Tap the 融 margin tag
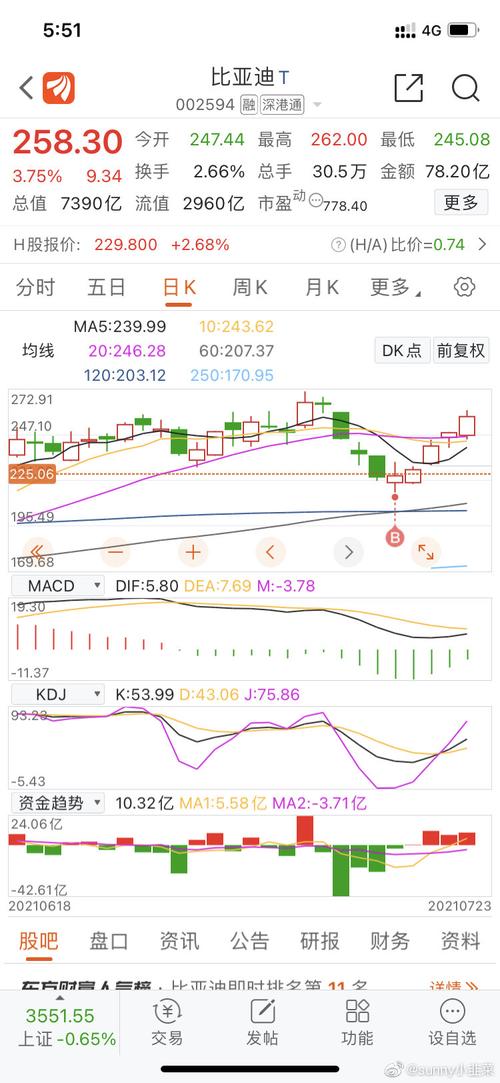The width and height of the screenshot is (500, 1083). point(249,105)
